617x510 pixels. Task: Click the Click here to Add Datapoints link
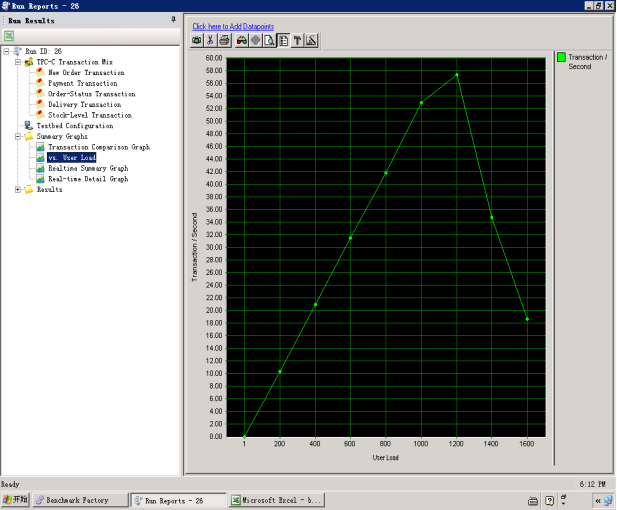[233, 26]
